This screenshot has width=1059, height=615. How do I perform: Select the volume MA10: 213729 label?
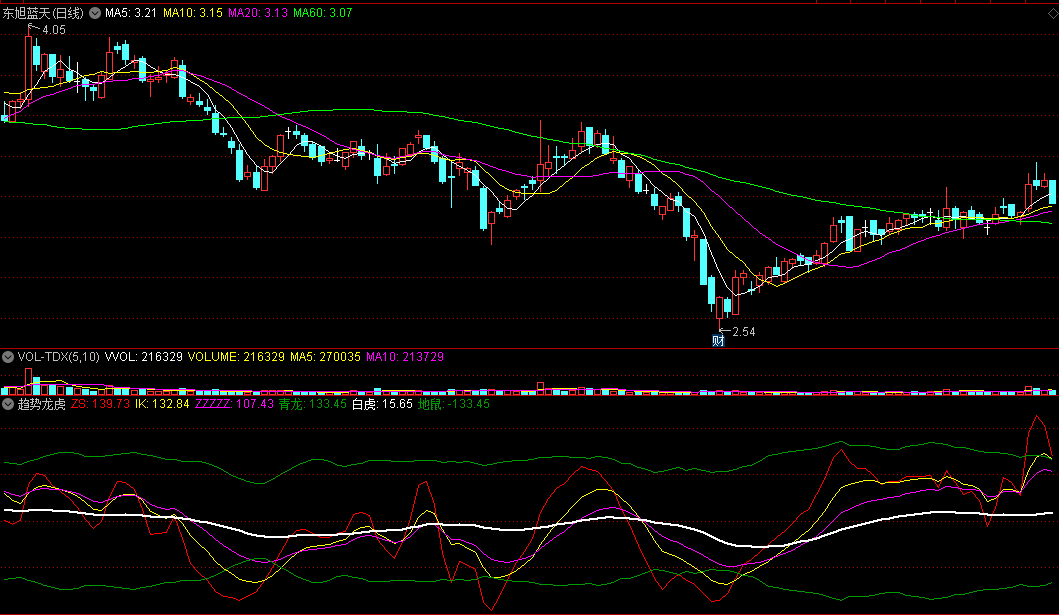[405, 356]
